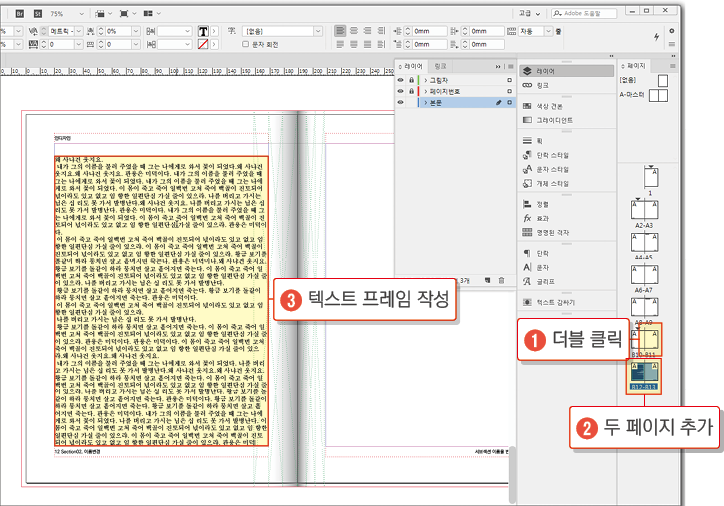Apply align center paragraph alignment

click(x=354, y=31)
